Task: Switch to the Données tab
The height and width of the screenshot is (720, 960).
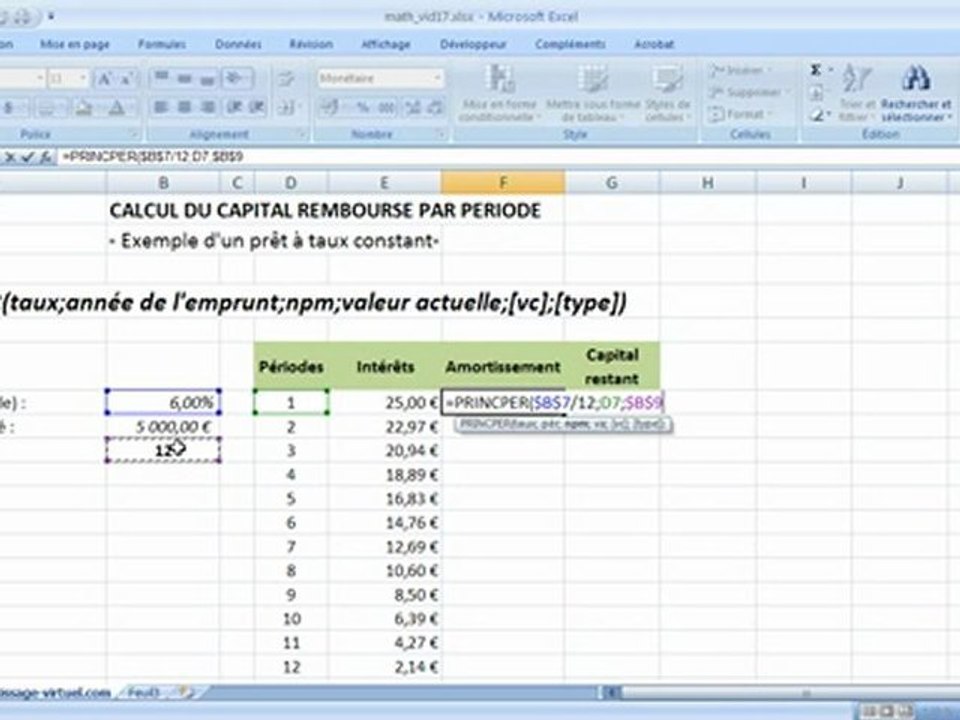Action: pyautogui.click(x=238, y=44)
